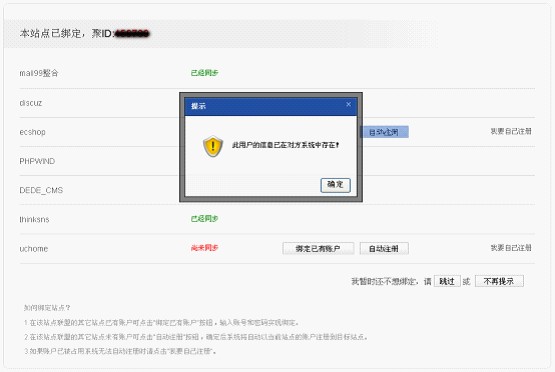The image size is (555, 372).
Task: Click the 跳过 button
Action: 447,281
